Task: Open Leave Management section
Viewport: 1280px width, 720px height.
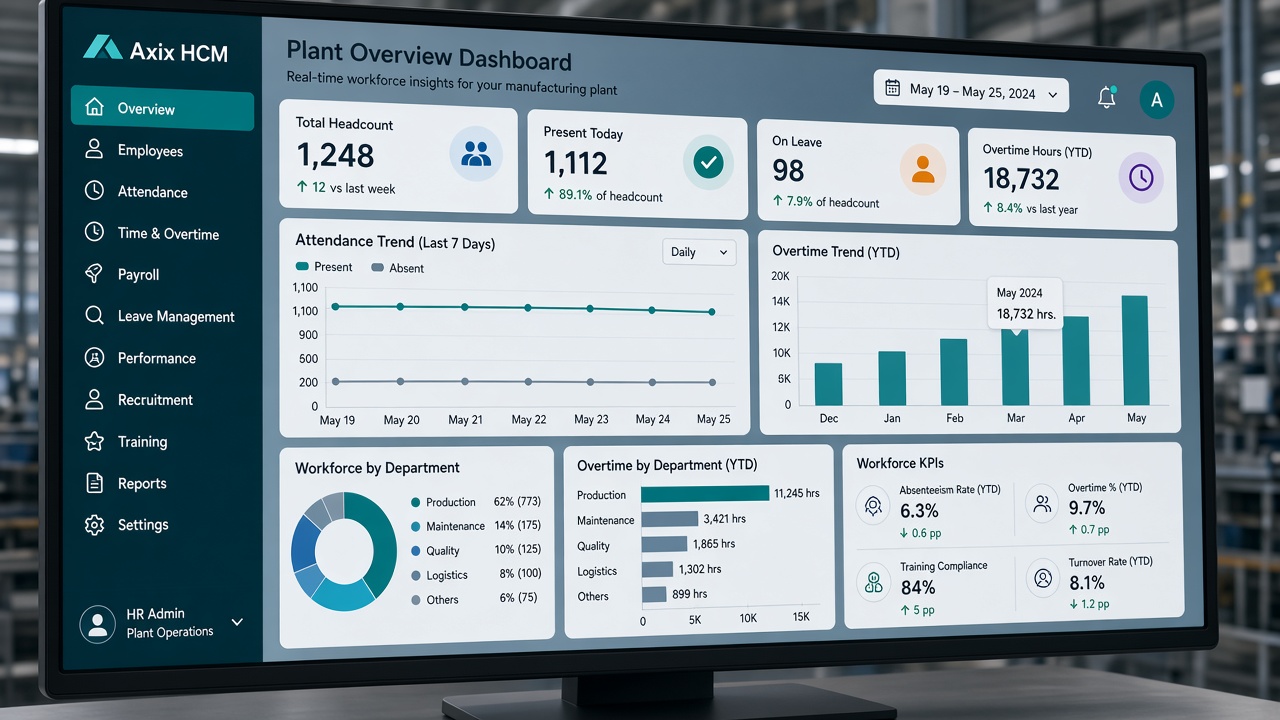Action: tap(162, 316)
